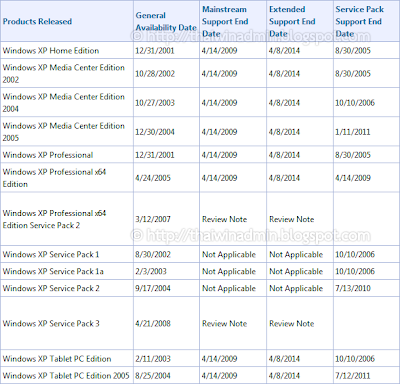This screenshot has height=384, width=400.
Task: Click the 10/27/2003 availability date
Action: [155, 103]
